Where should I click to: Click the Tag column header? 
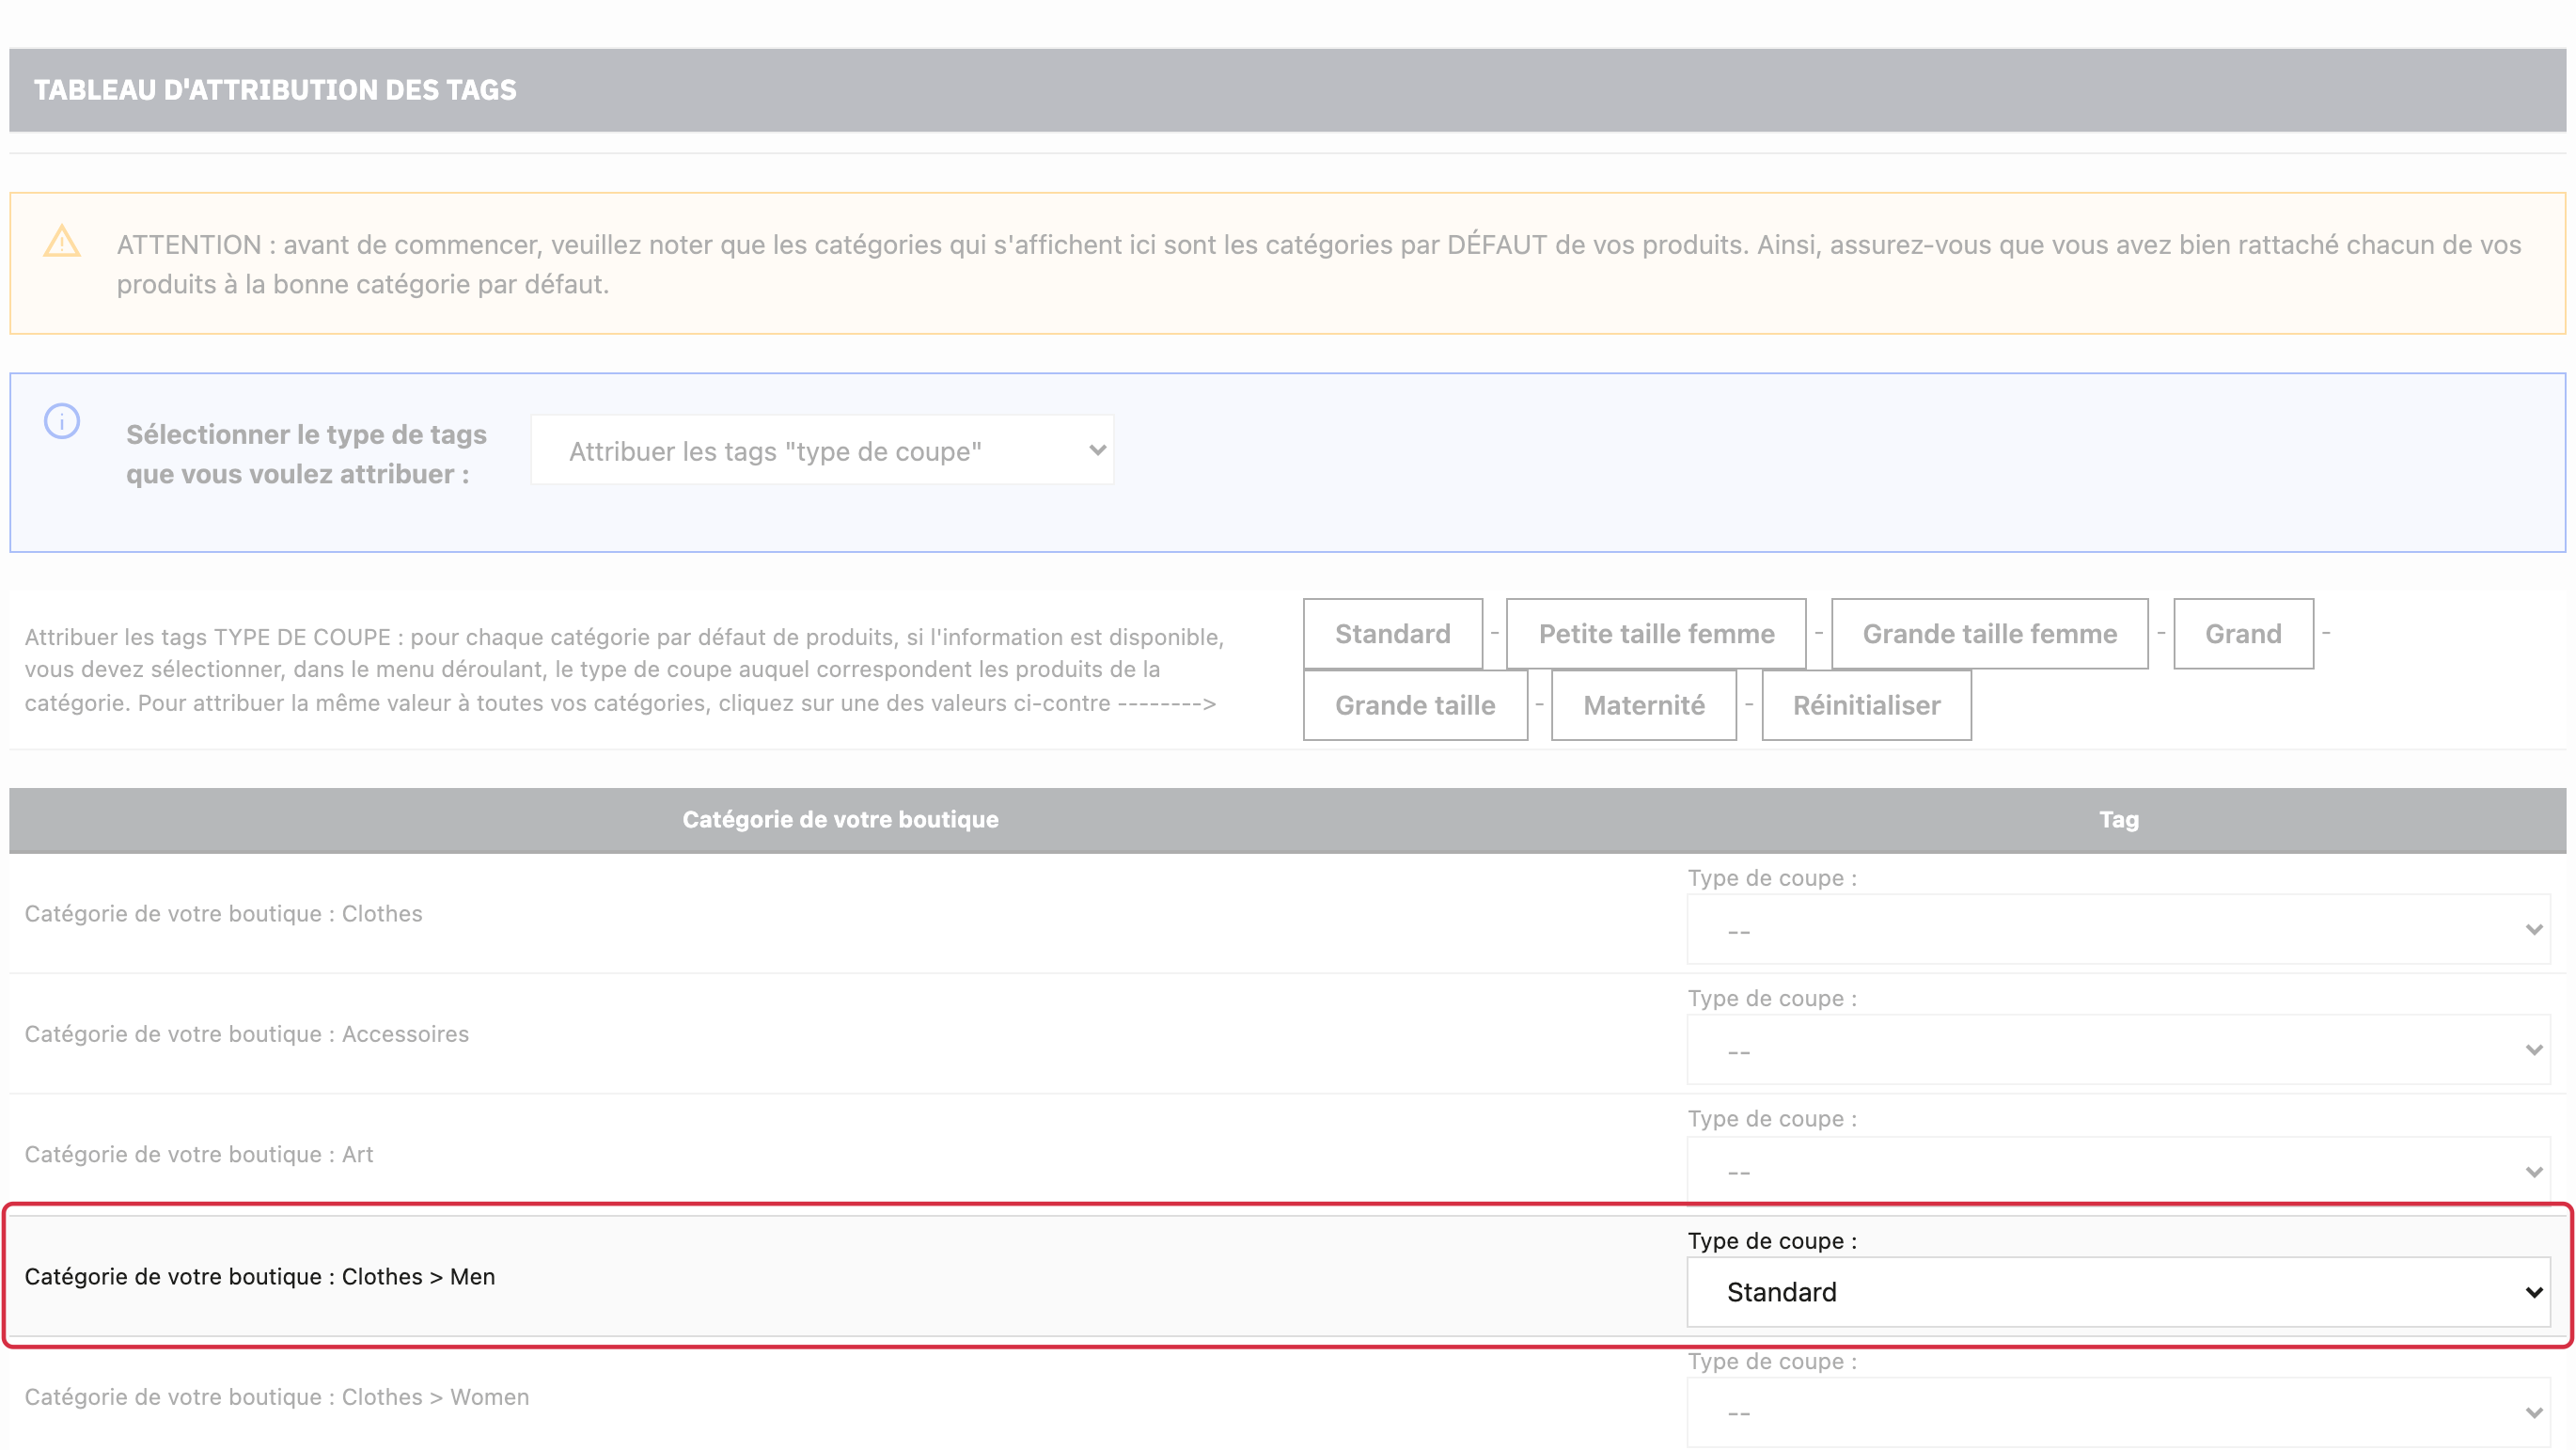click(2118, 819)
